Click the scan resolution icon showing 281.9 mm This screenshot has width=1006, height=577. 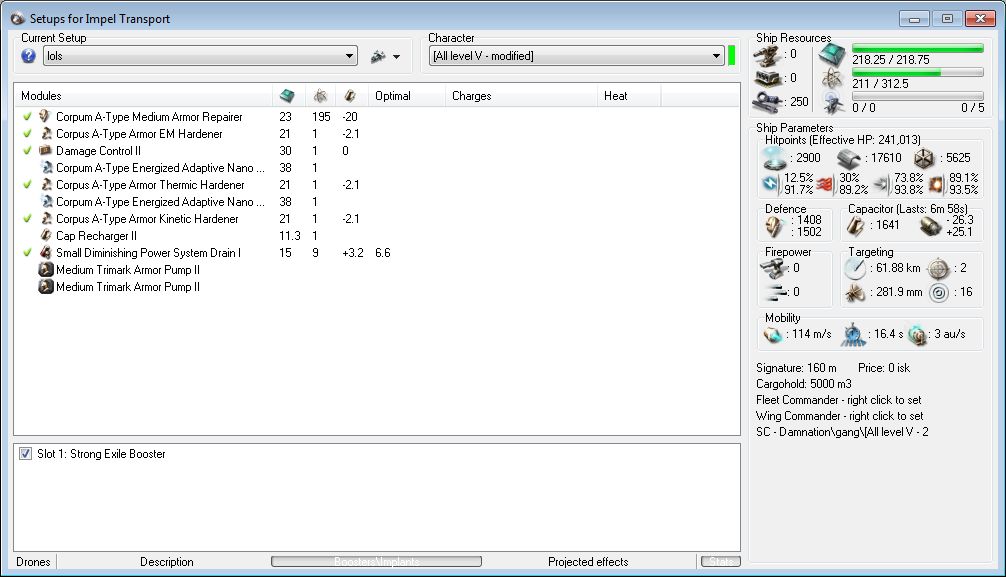coord(855,293)
